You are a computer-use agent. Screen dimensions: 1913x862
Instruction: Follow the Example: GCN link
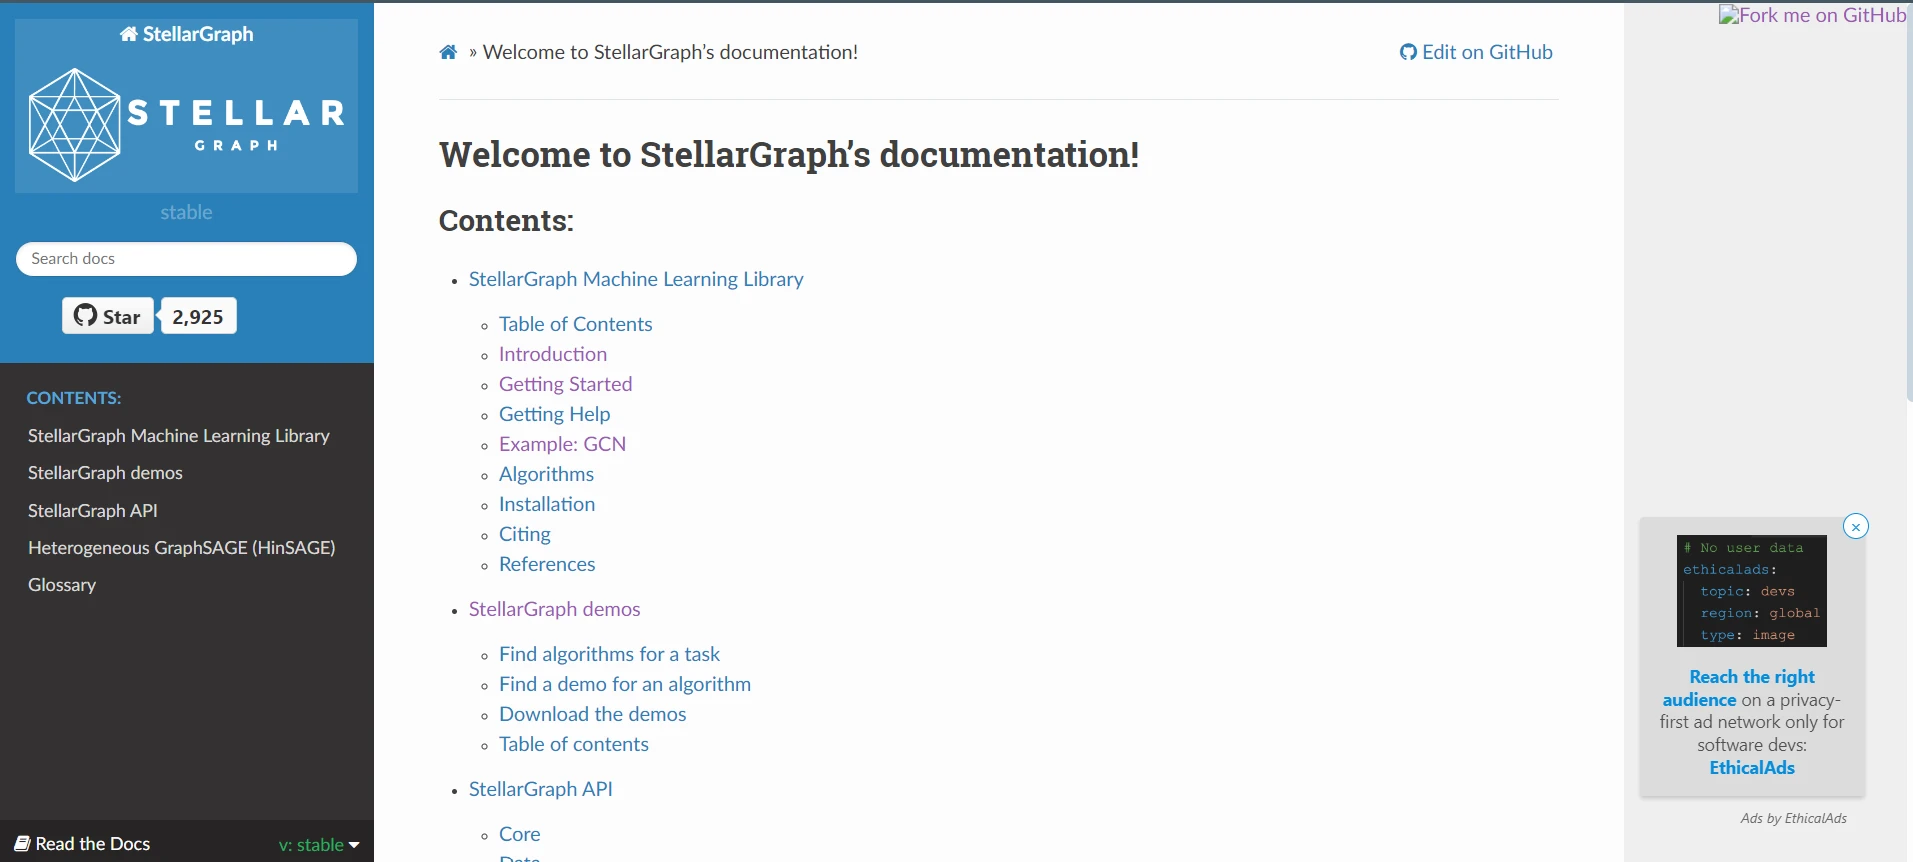pyautogui.click(x=562, y=444)
